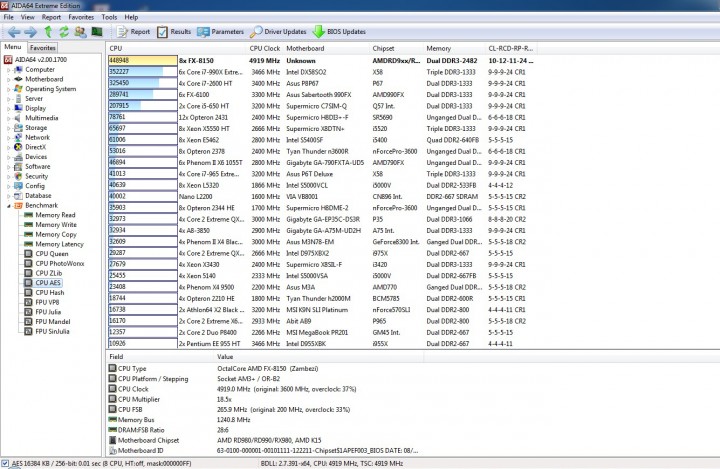Expand the Network tree node
This screenshot has height=469, width=720.
click(8, 137)
